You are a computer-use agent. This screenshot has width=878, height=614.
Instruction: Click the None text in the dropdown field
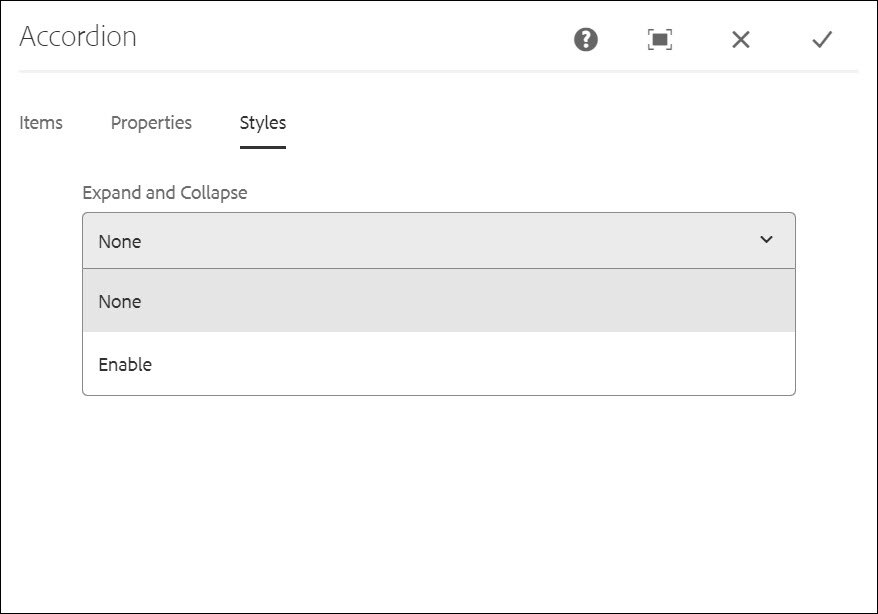120,241
